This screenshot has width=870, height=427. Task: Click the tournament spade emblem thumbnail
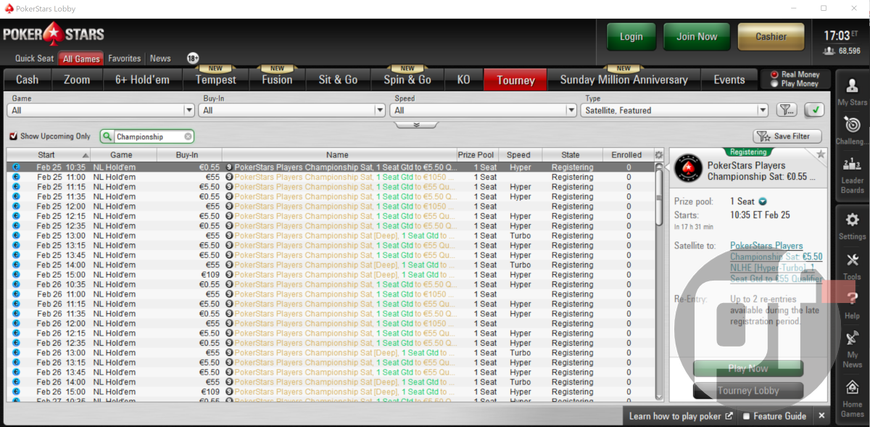687,170
